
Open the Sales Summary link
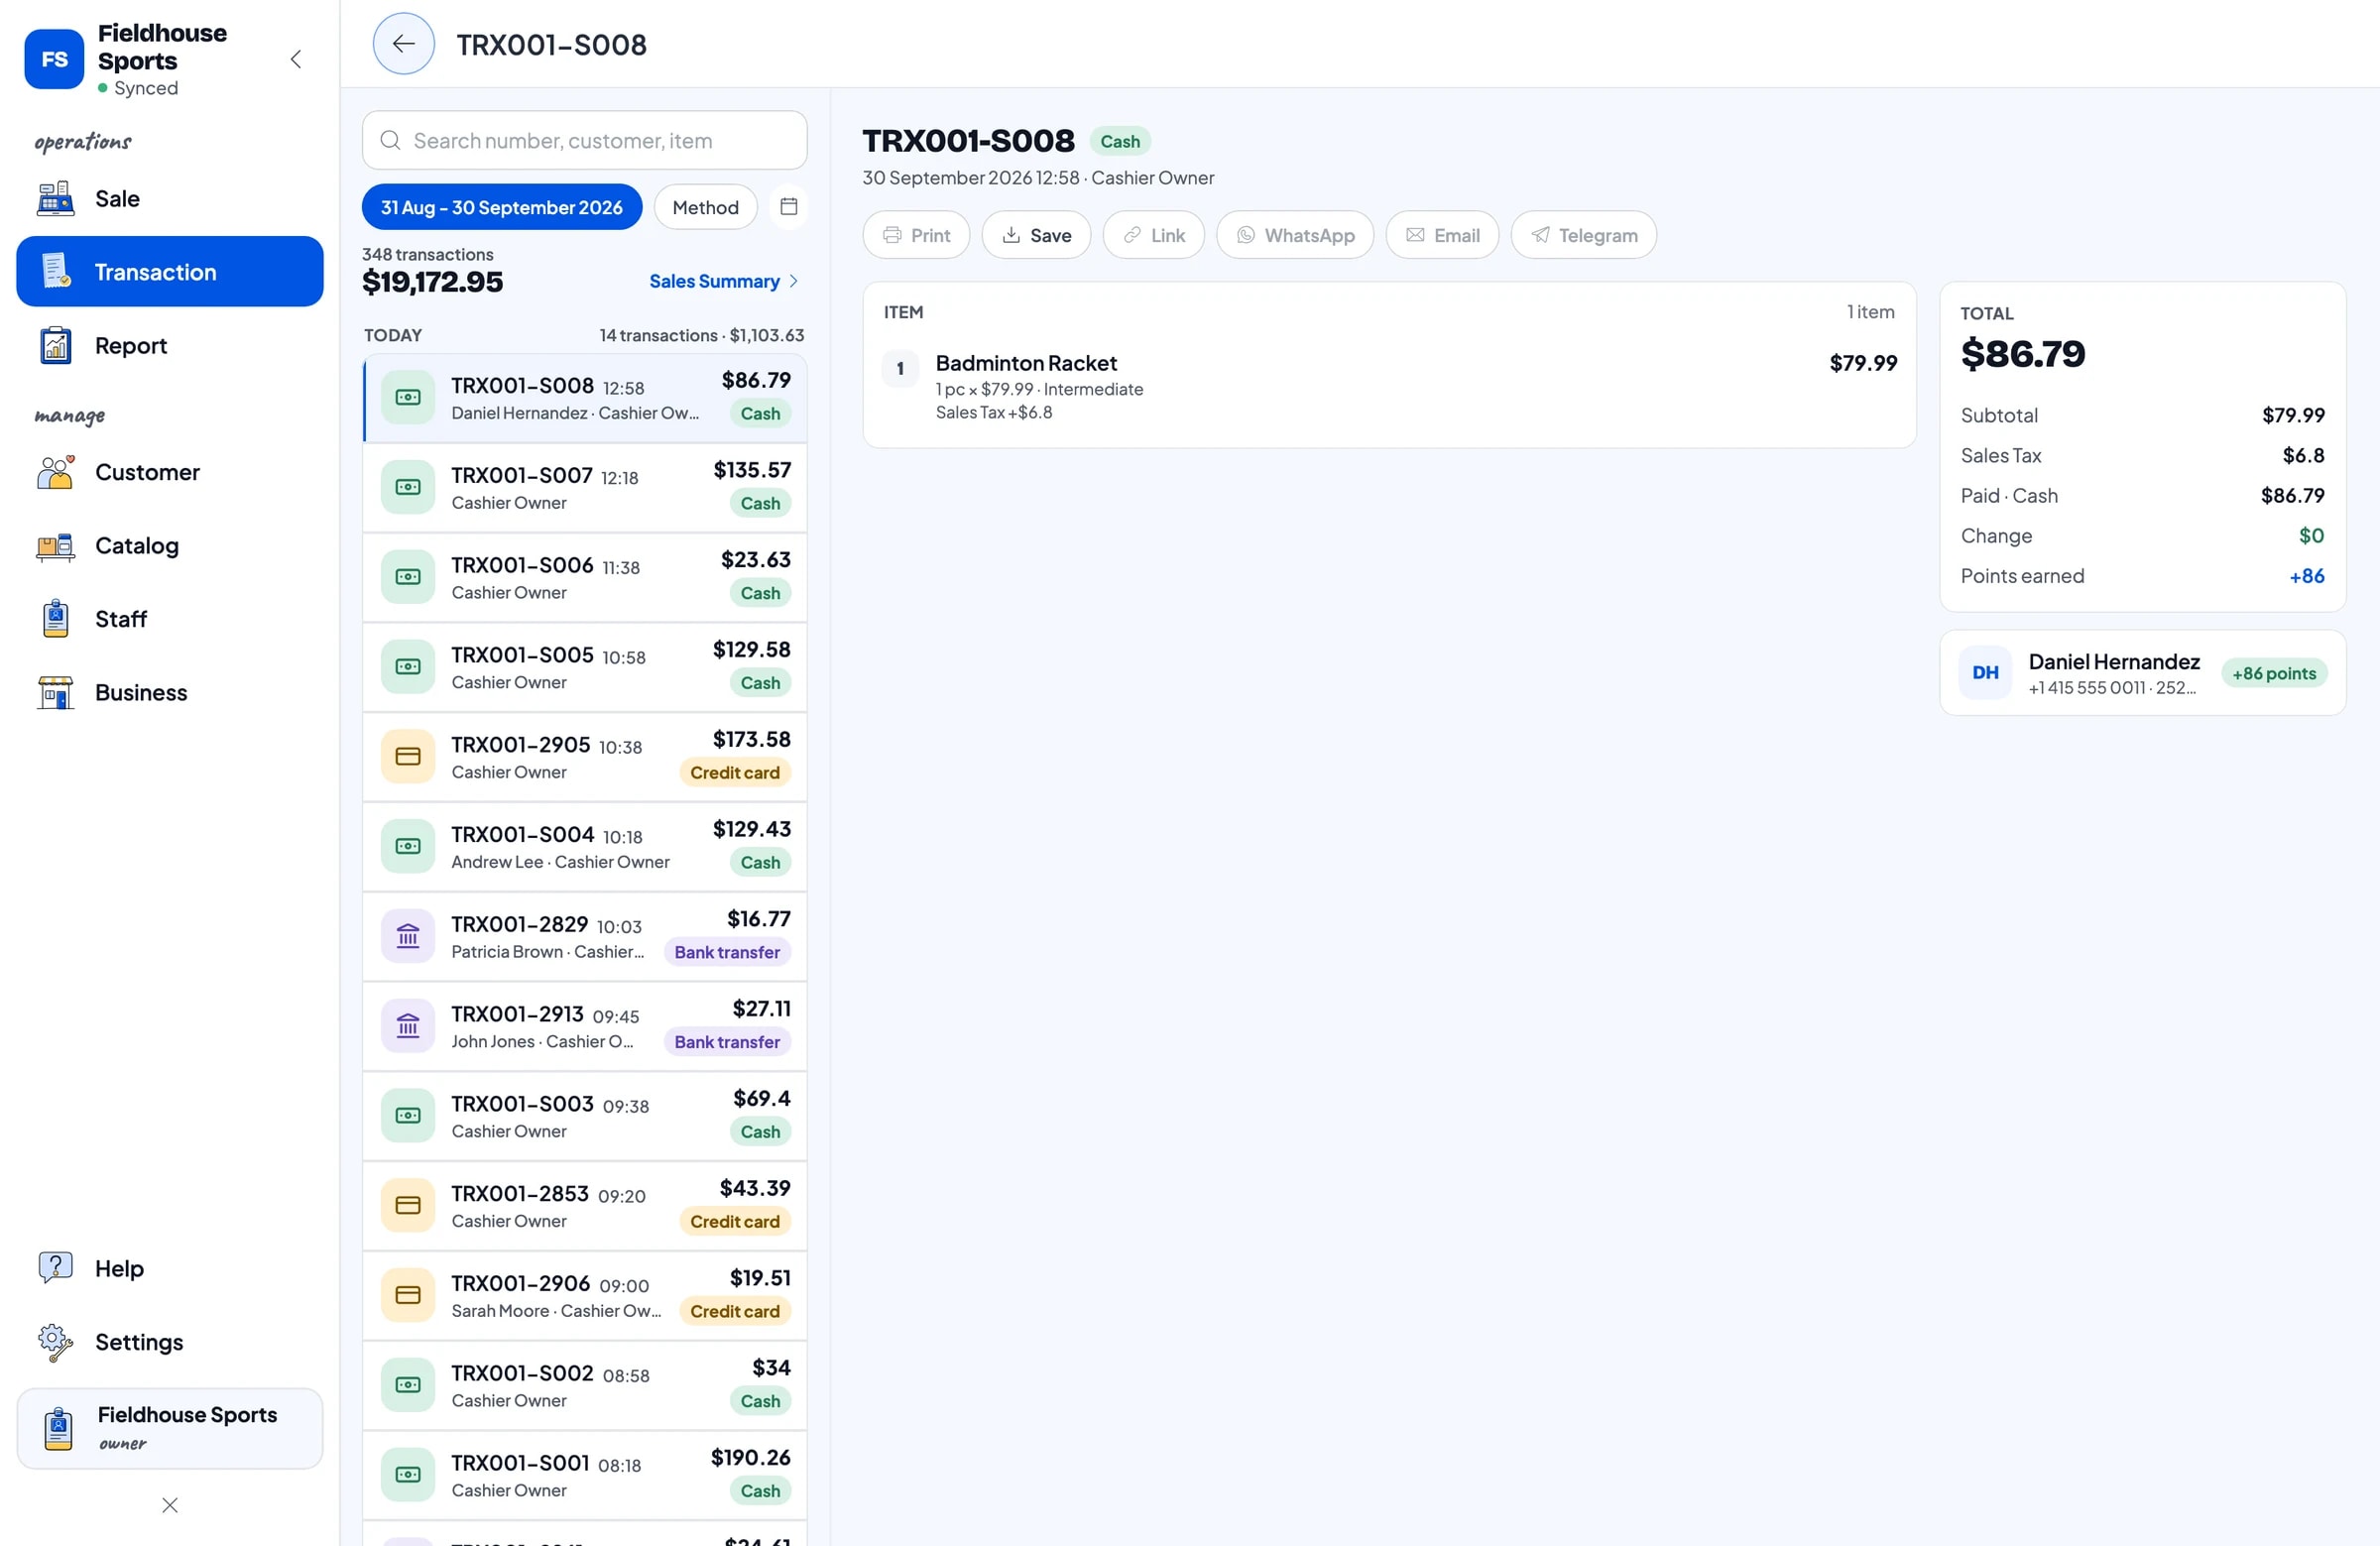pyautogui.click(x=724, y=281)
